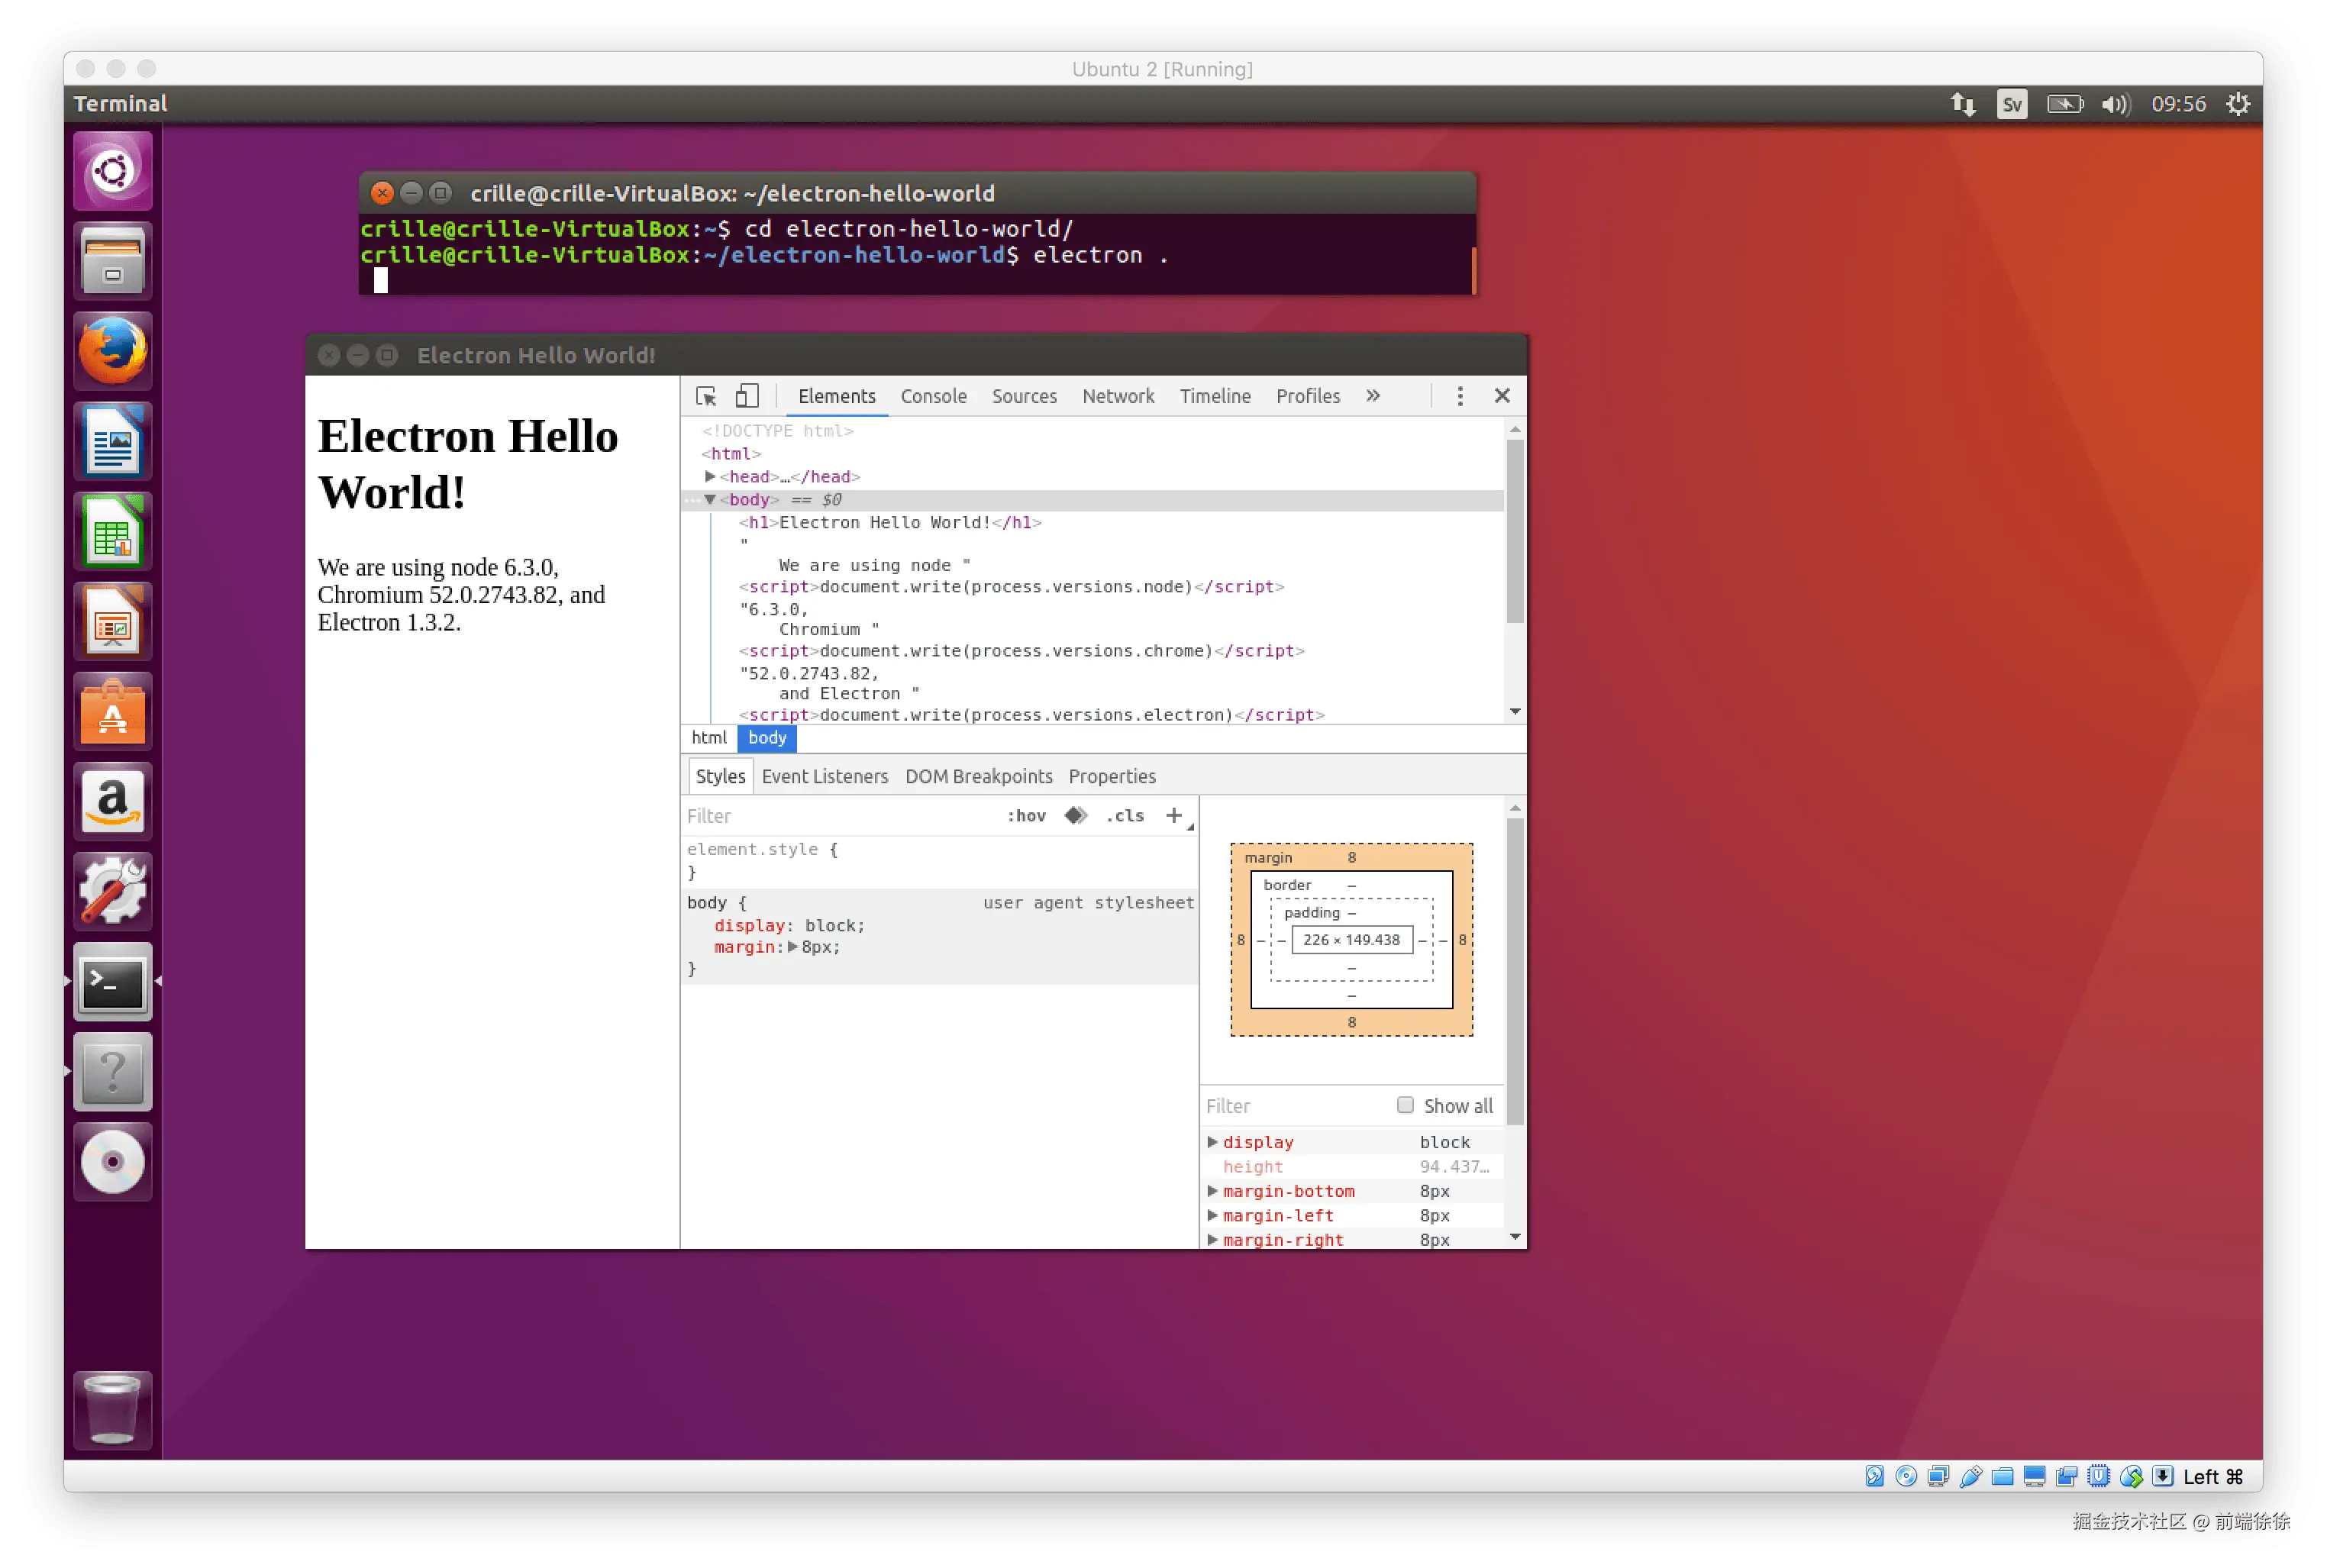The width and height of the screenshot is (2327, 1568).
Task: Click the styles Filter input field
Action: pos(840,815)
